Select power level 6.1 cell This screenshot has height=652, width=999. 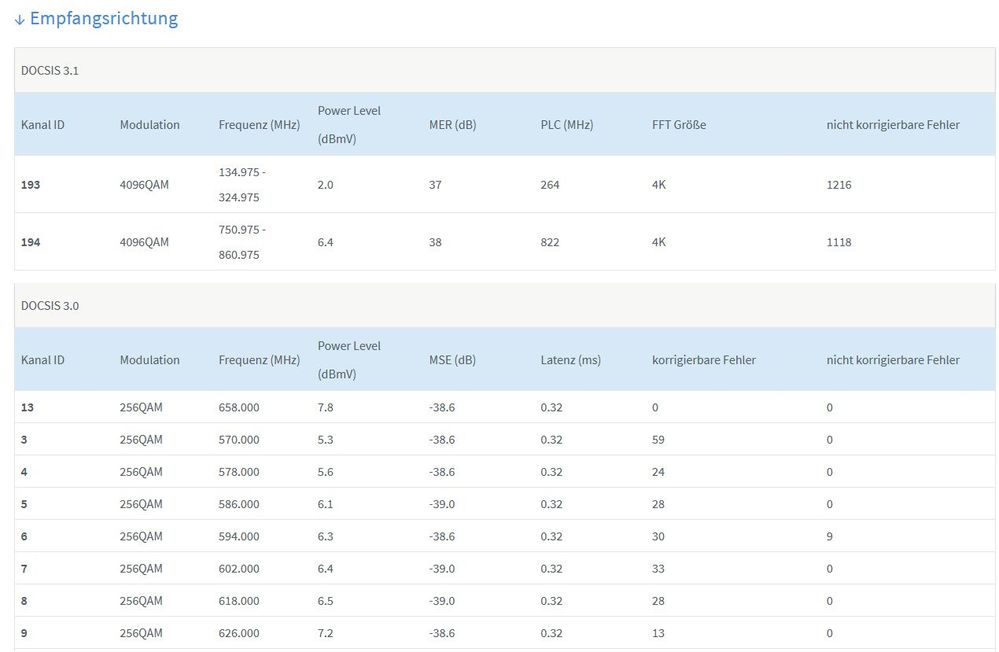(x=325, y=504)
